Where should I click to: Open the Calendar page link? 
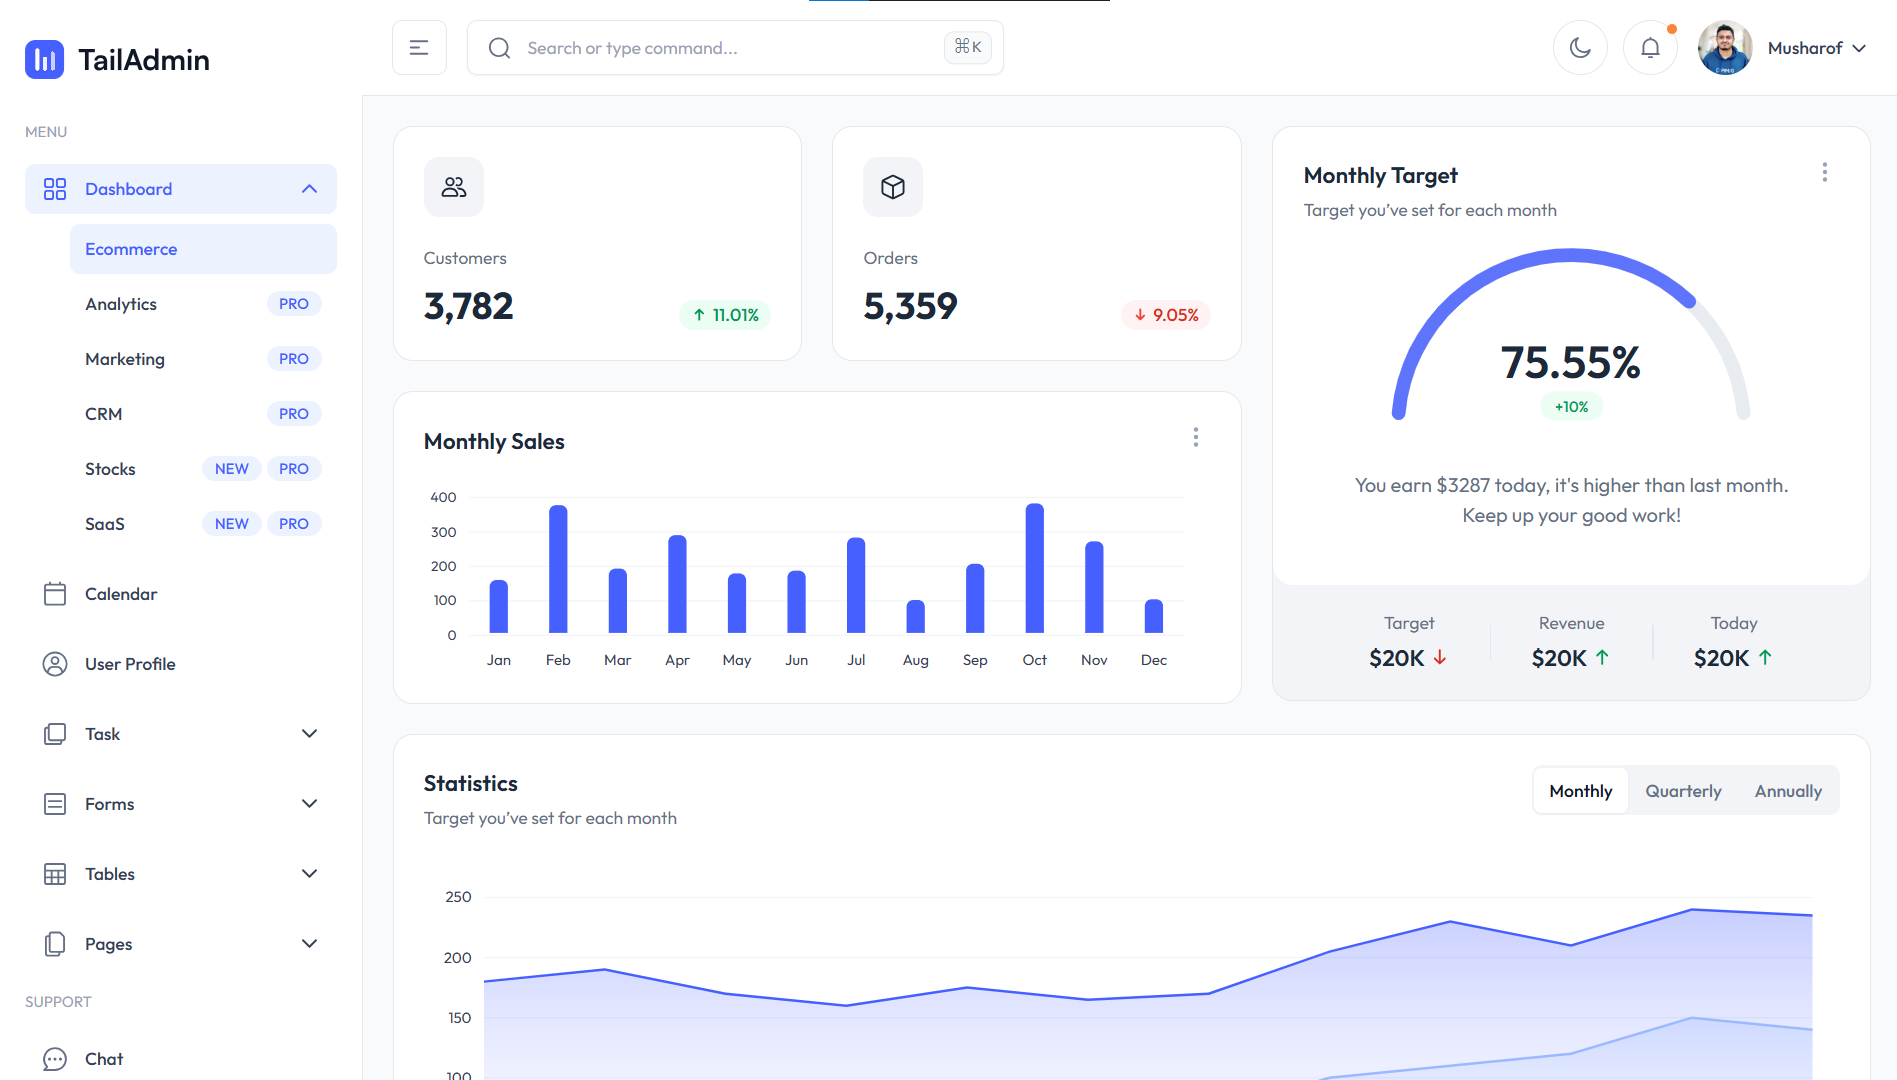(x=181, y=594)
